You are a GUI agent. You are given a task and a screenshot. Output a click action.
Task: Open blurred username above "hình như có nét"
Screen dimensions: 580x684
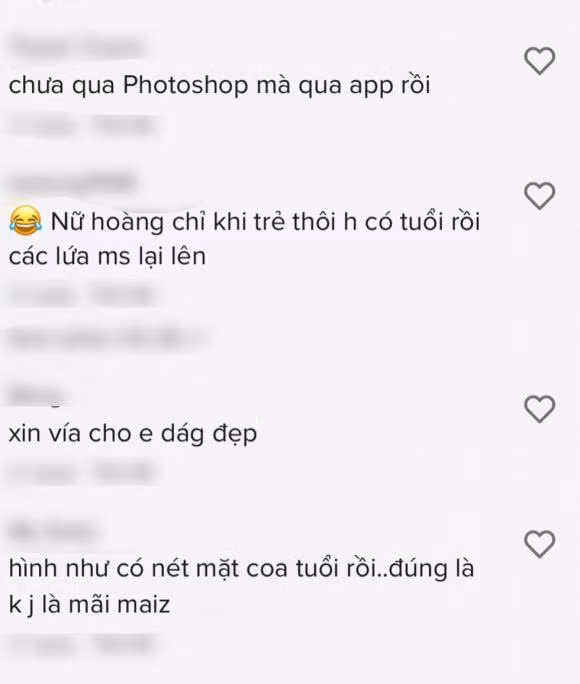tap(52, 532)
